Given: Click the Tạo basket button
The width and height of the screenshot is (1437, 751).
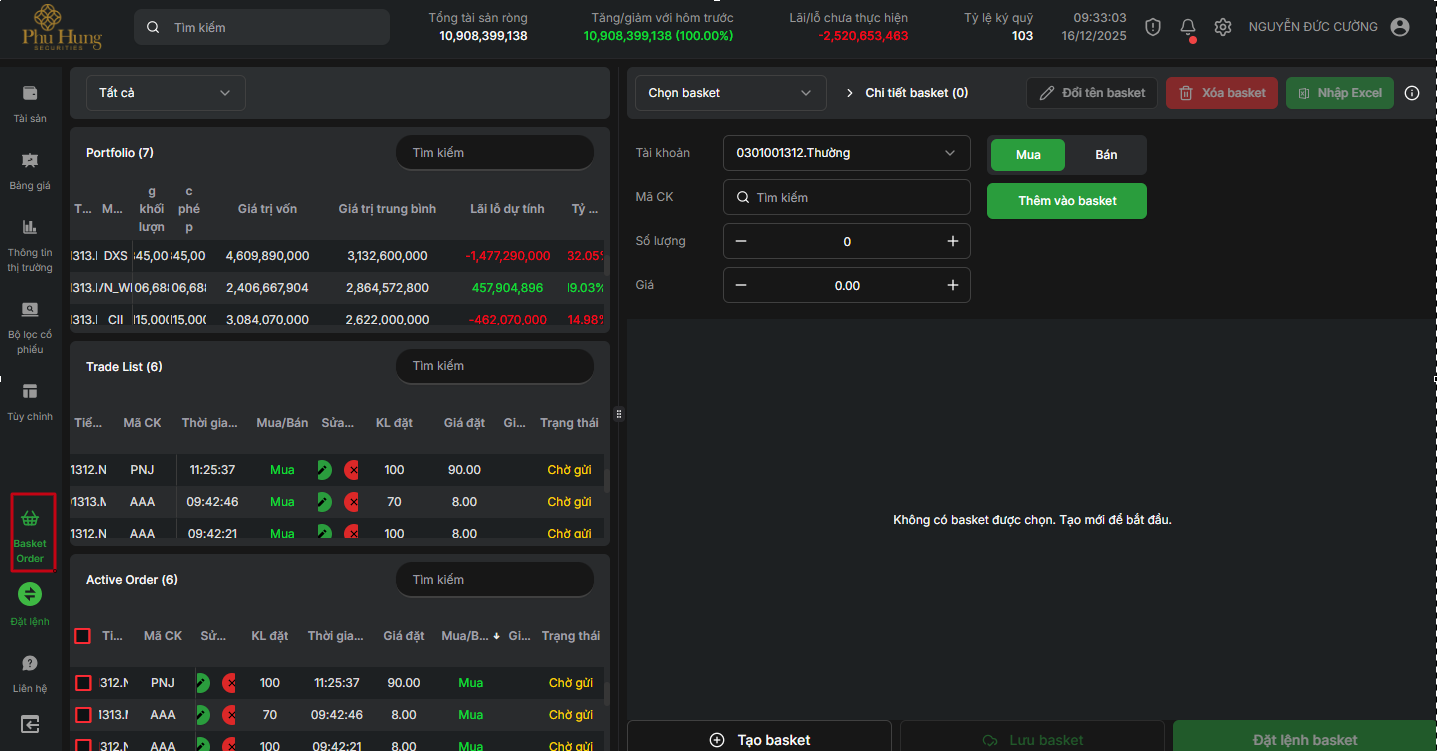Looking at the screenshot, I should pyautogui.click(x=759, y=739).
